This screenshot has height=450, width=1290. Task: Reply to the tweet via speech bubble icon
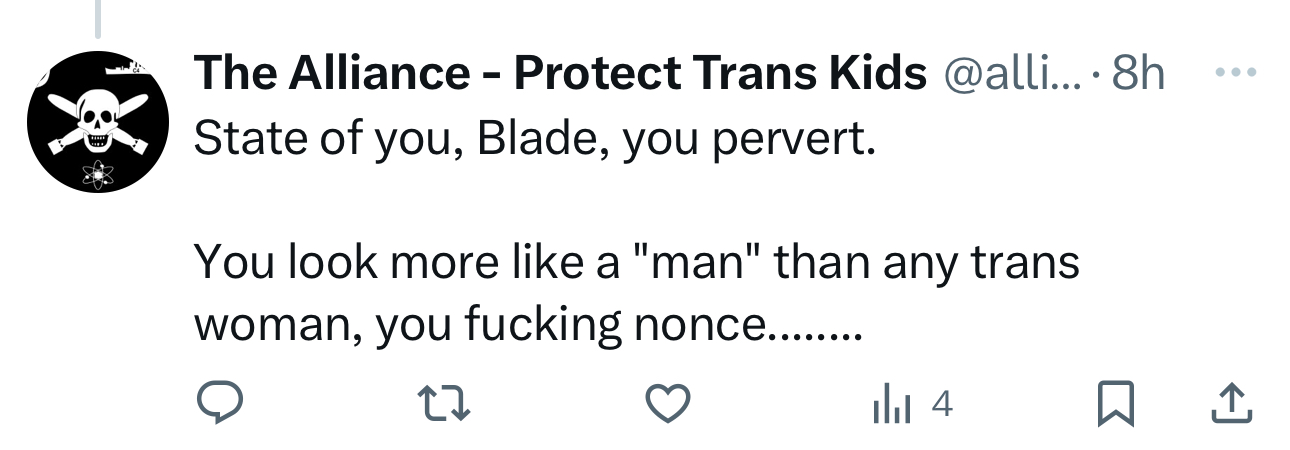pyautogui.click(x=219, y=404)
